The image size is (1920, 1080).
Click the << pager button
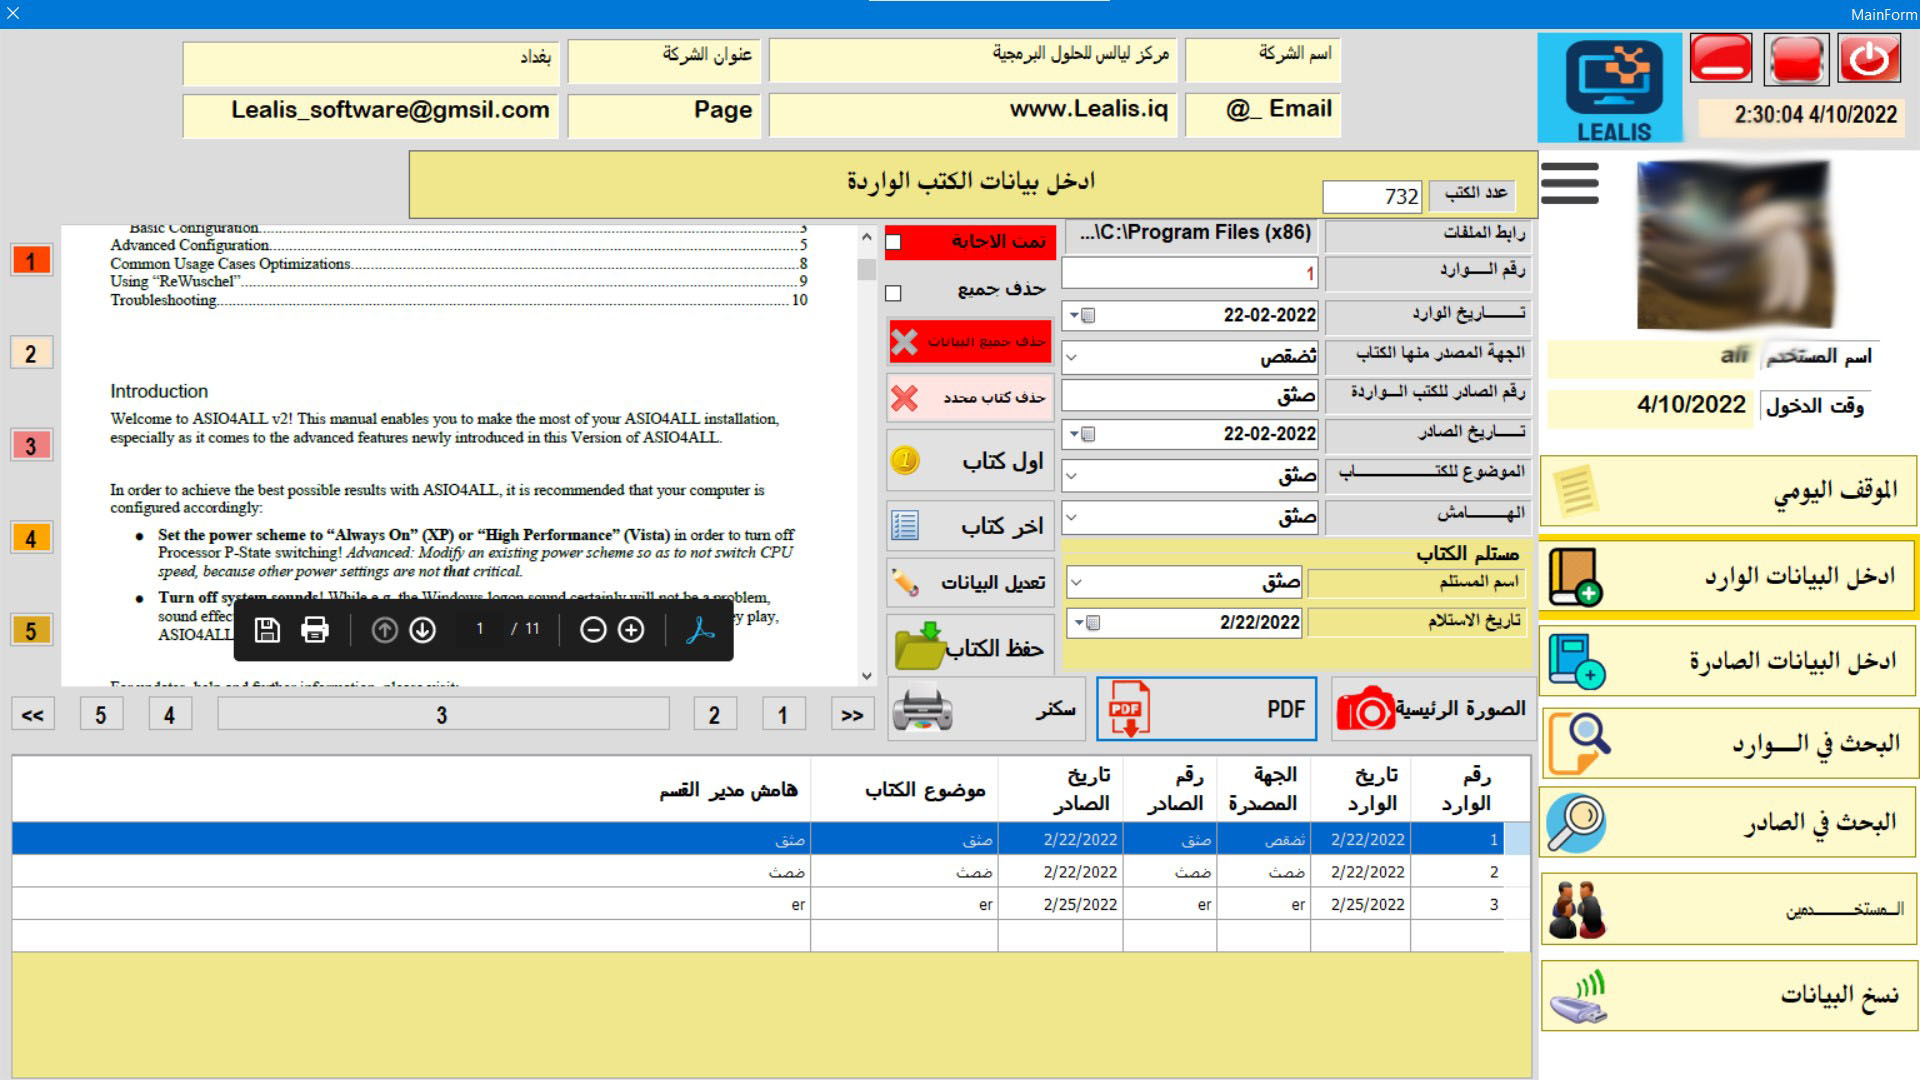click(33, 714)
